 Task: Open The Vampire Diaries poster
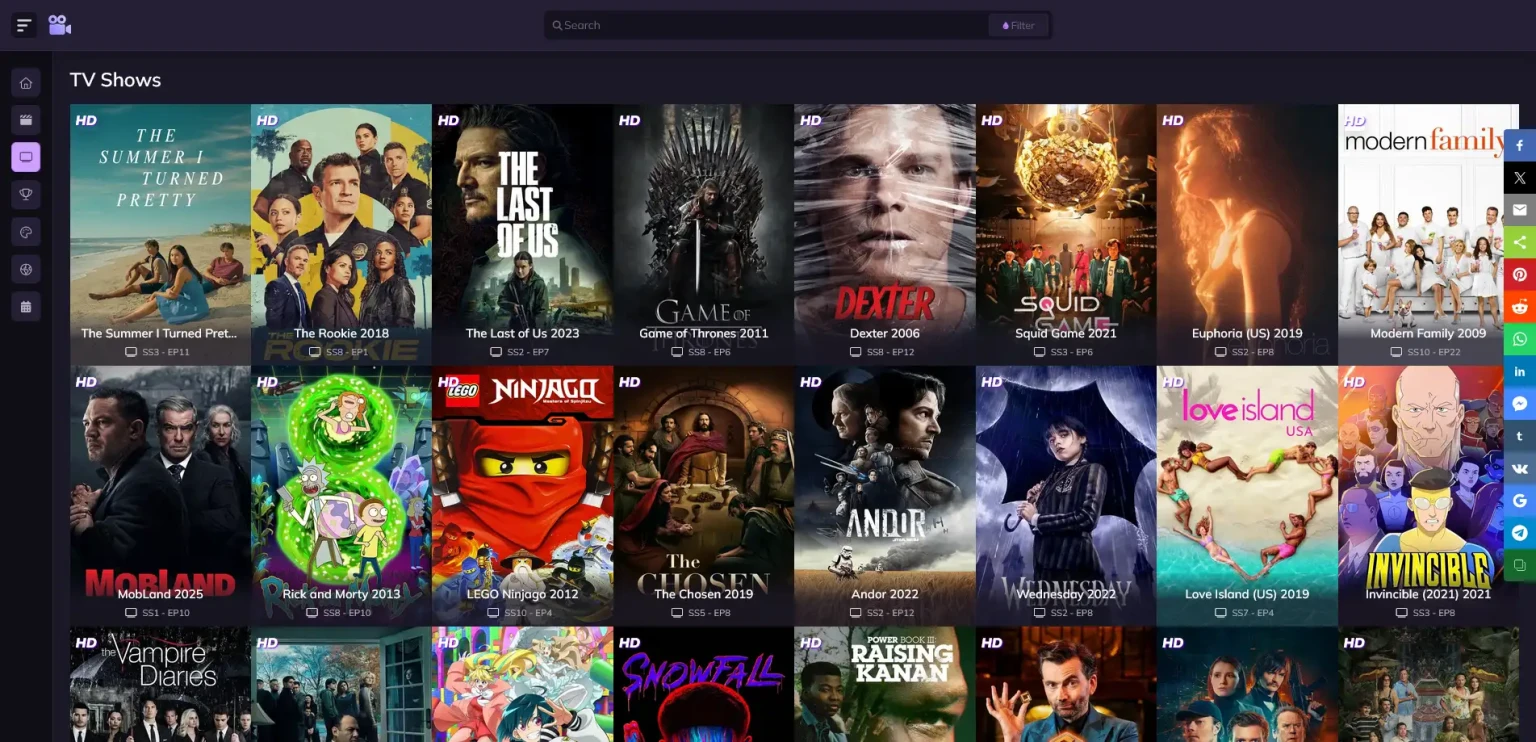pyautogui.click(x=160, y=684)
